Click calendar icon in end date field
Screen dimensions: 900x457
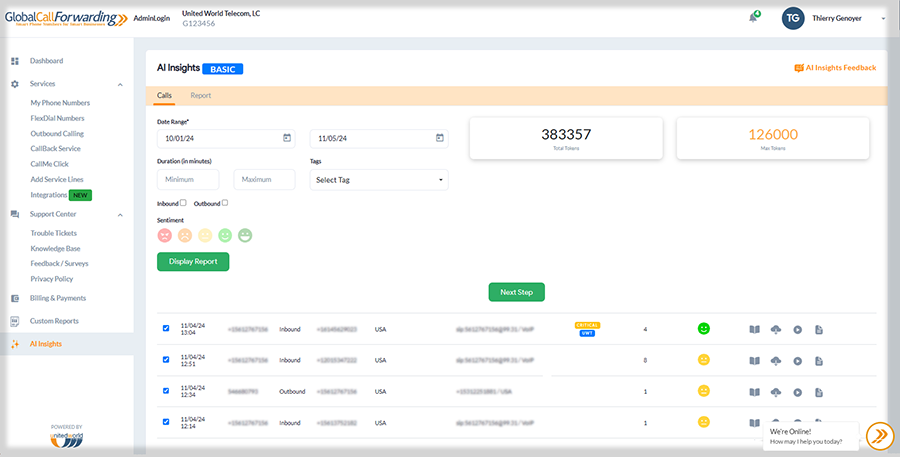coord(440,138)
